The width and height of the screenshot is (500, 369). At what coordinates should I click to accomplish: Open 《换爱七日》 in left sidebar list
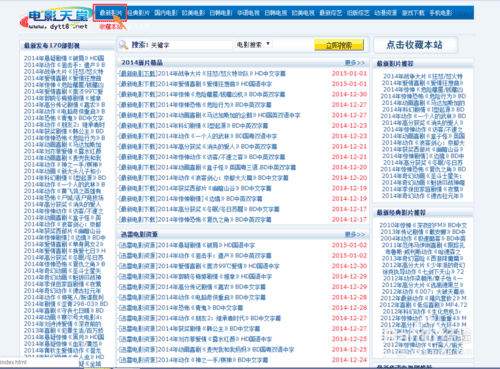pyautogui.click(x=65, y=251)
